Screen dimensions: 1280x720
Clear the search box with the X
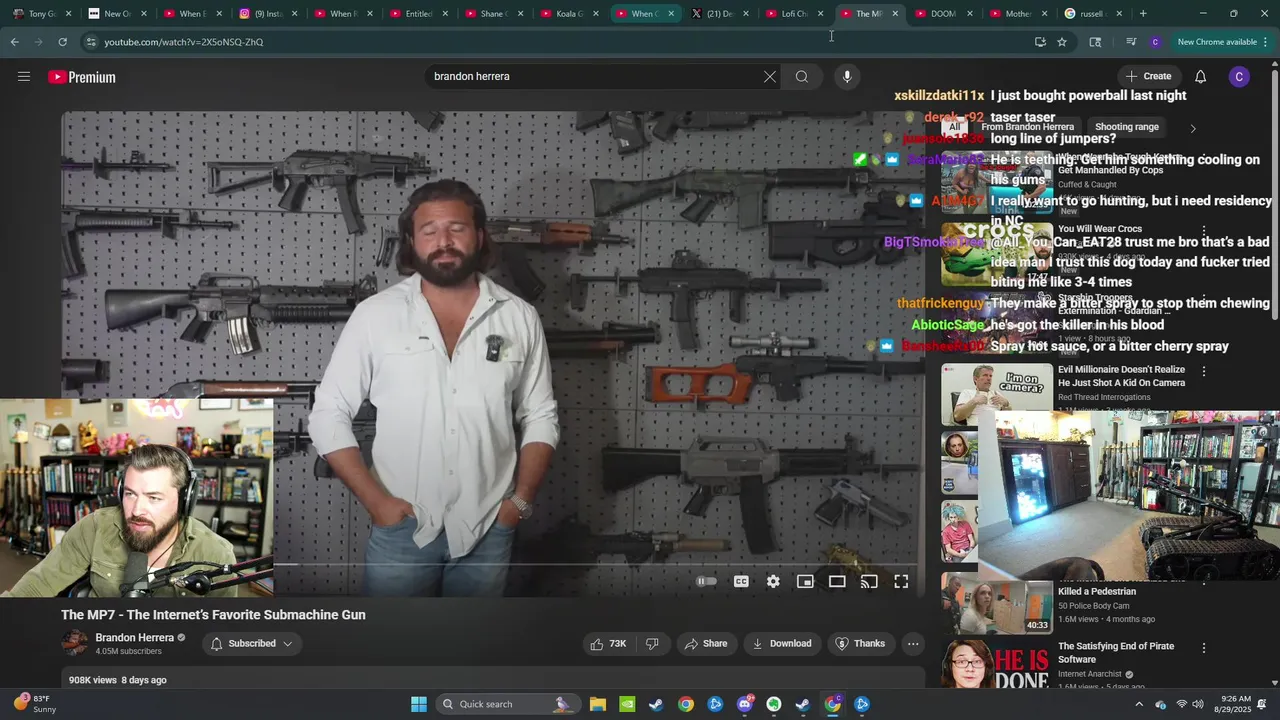click(x=770, y=77)
